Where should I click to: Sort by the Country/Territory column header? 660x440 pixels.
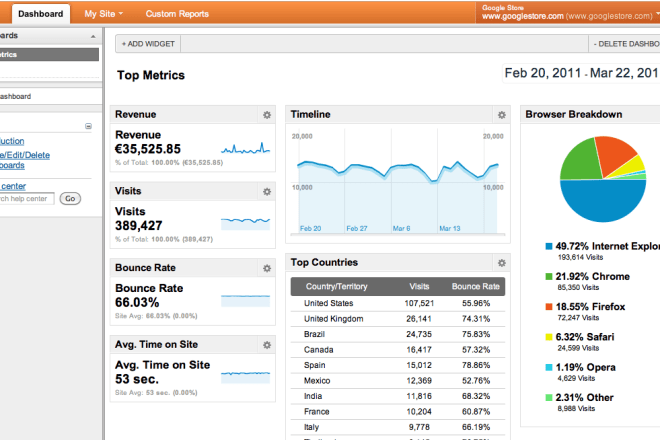click(x=336, y=287)
